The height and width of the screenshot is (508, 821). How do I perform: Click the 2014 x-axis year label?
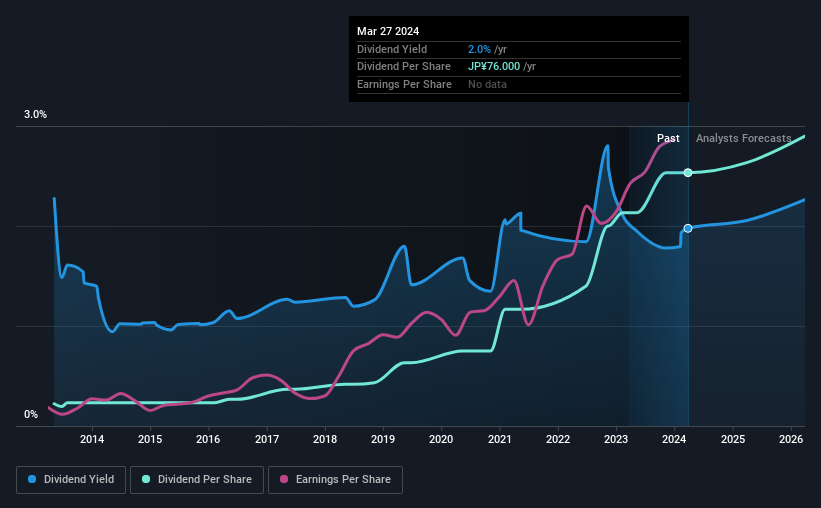tap(92, 439)
